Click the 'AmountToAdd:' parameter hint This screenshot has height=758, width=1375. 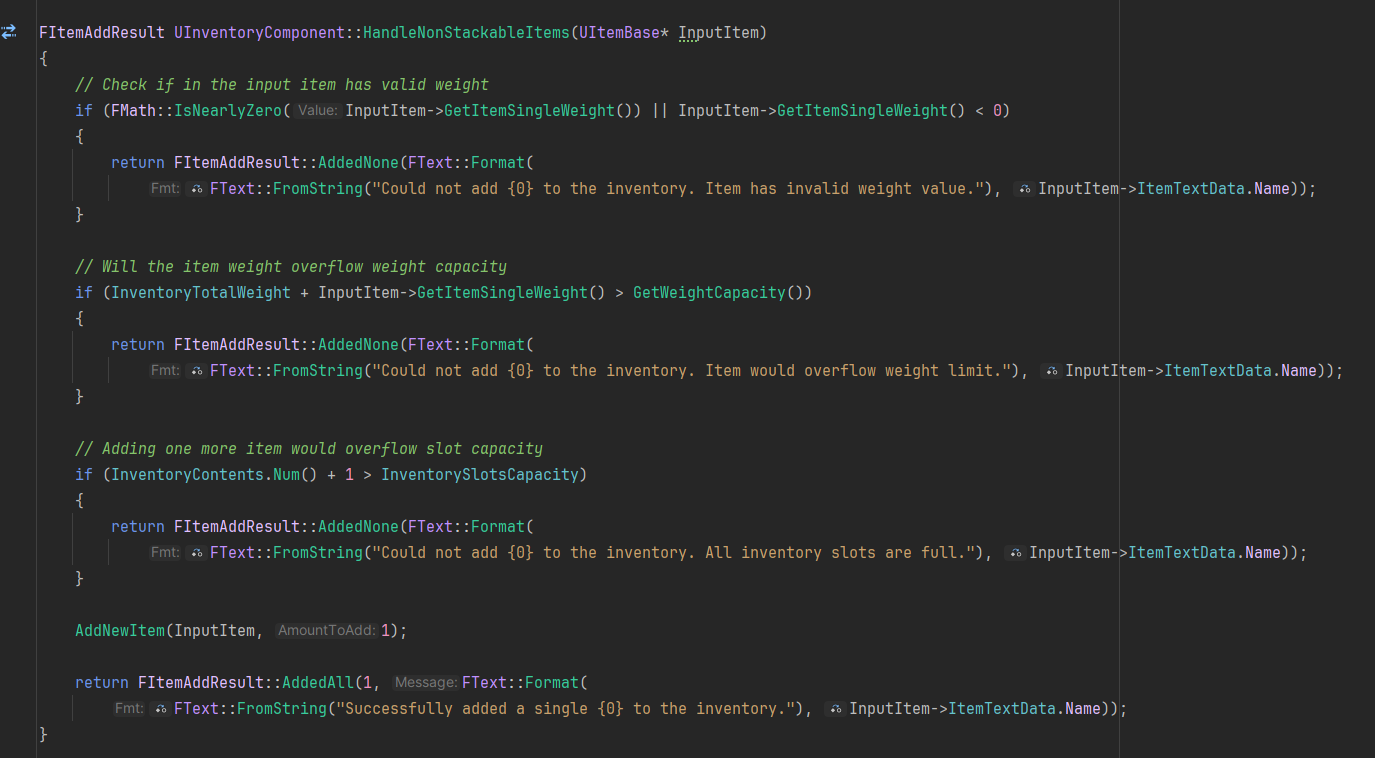[x=326, y=630]
